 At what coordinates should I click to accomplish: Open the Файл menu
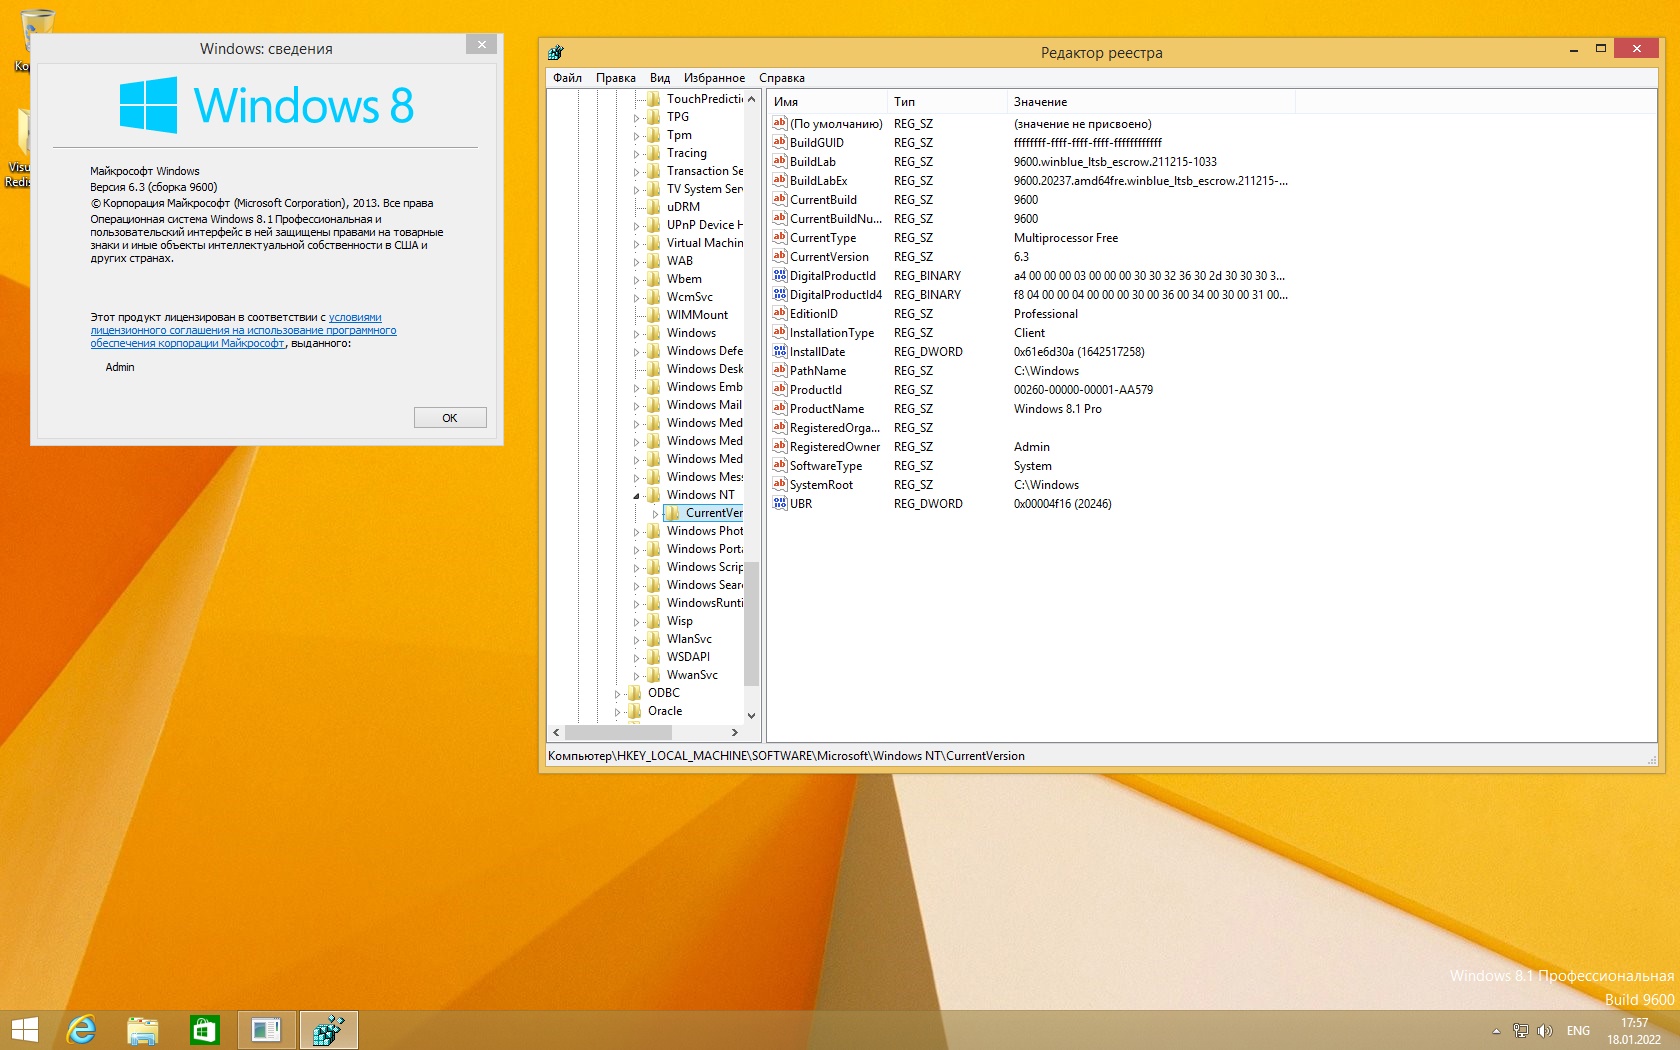click(x=567, y=78)
